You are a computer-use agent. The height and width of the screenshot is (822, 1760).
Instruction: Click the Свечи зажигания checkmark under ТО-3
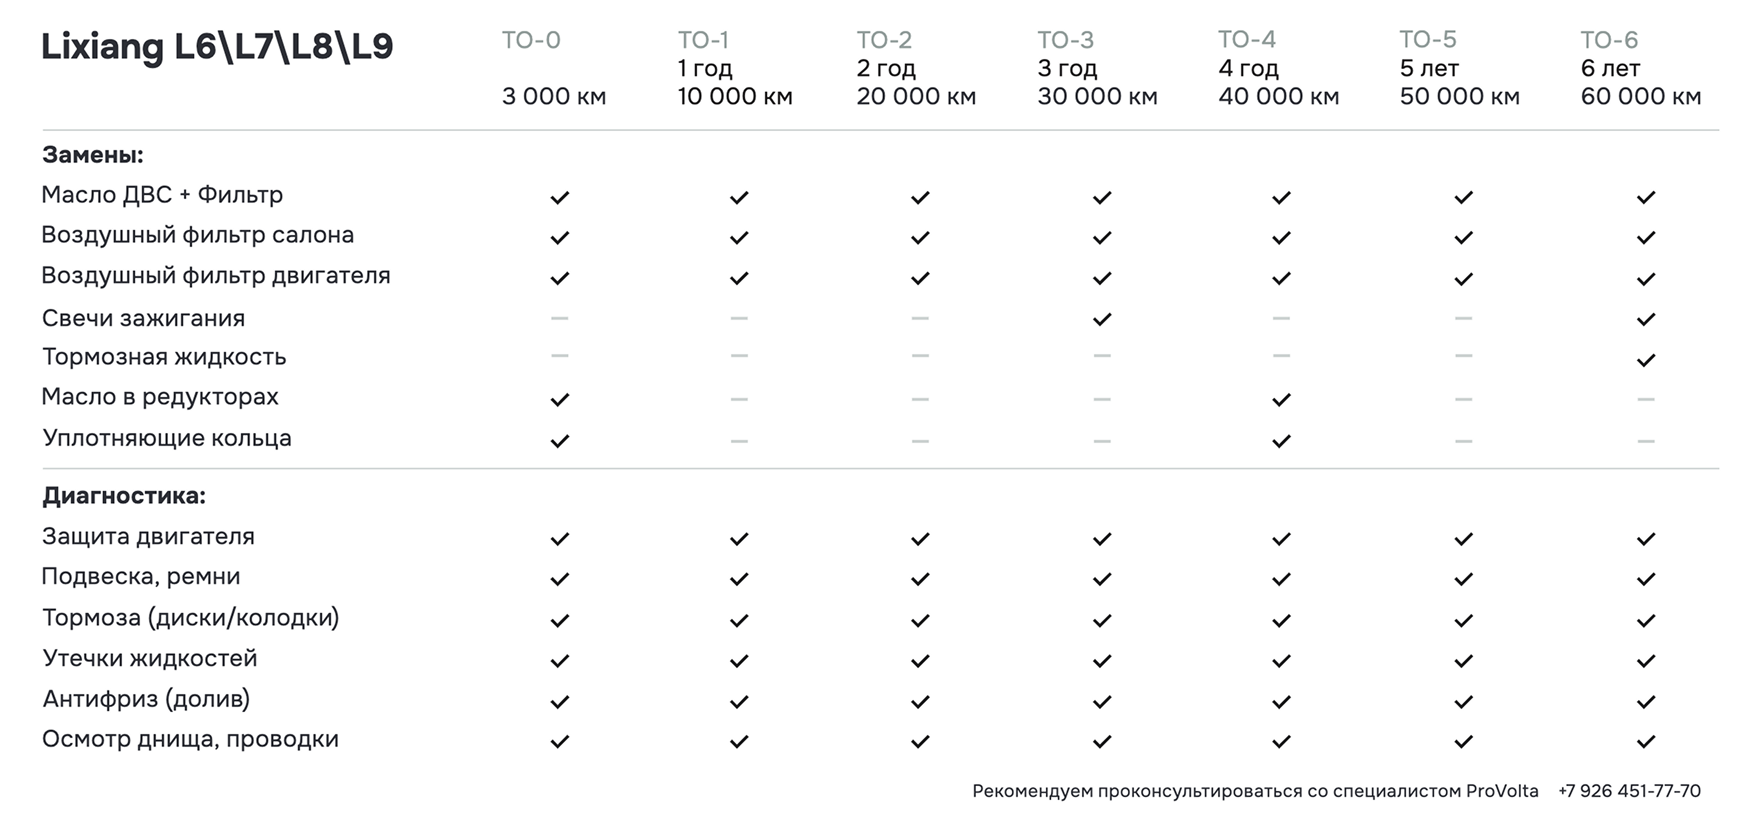tap(1101, 319)
